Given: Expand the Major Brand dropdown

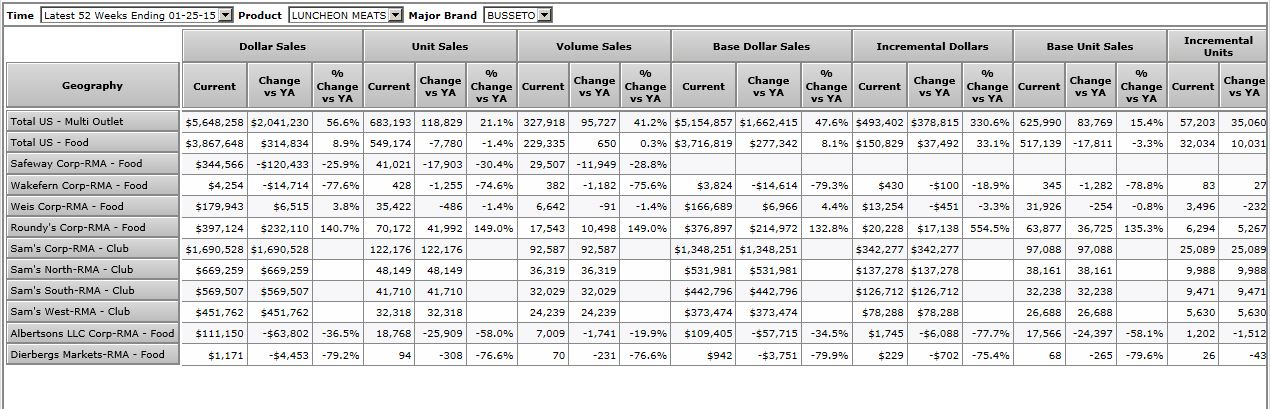Looking at the screenshot, I should pyautogui.click(x=543, y=15).
